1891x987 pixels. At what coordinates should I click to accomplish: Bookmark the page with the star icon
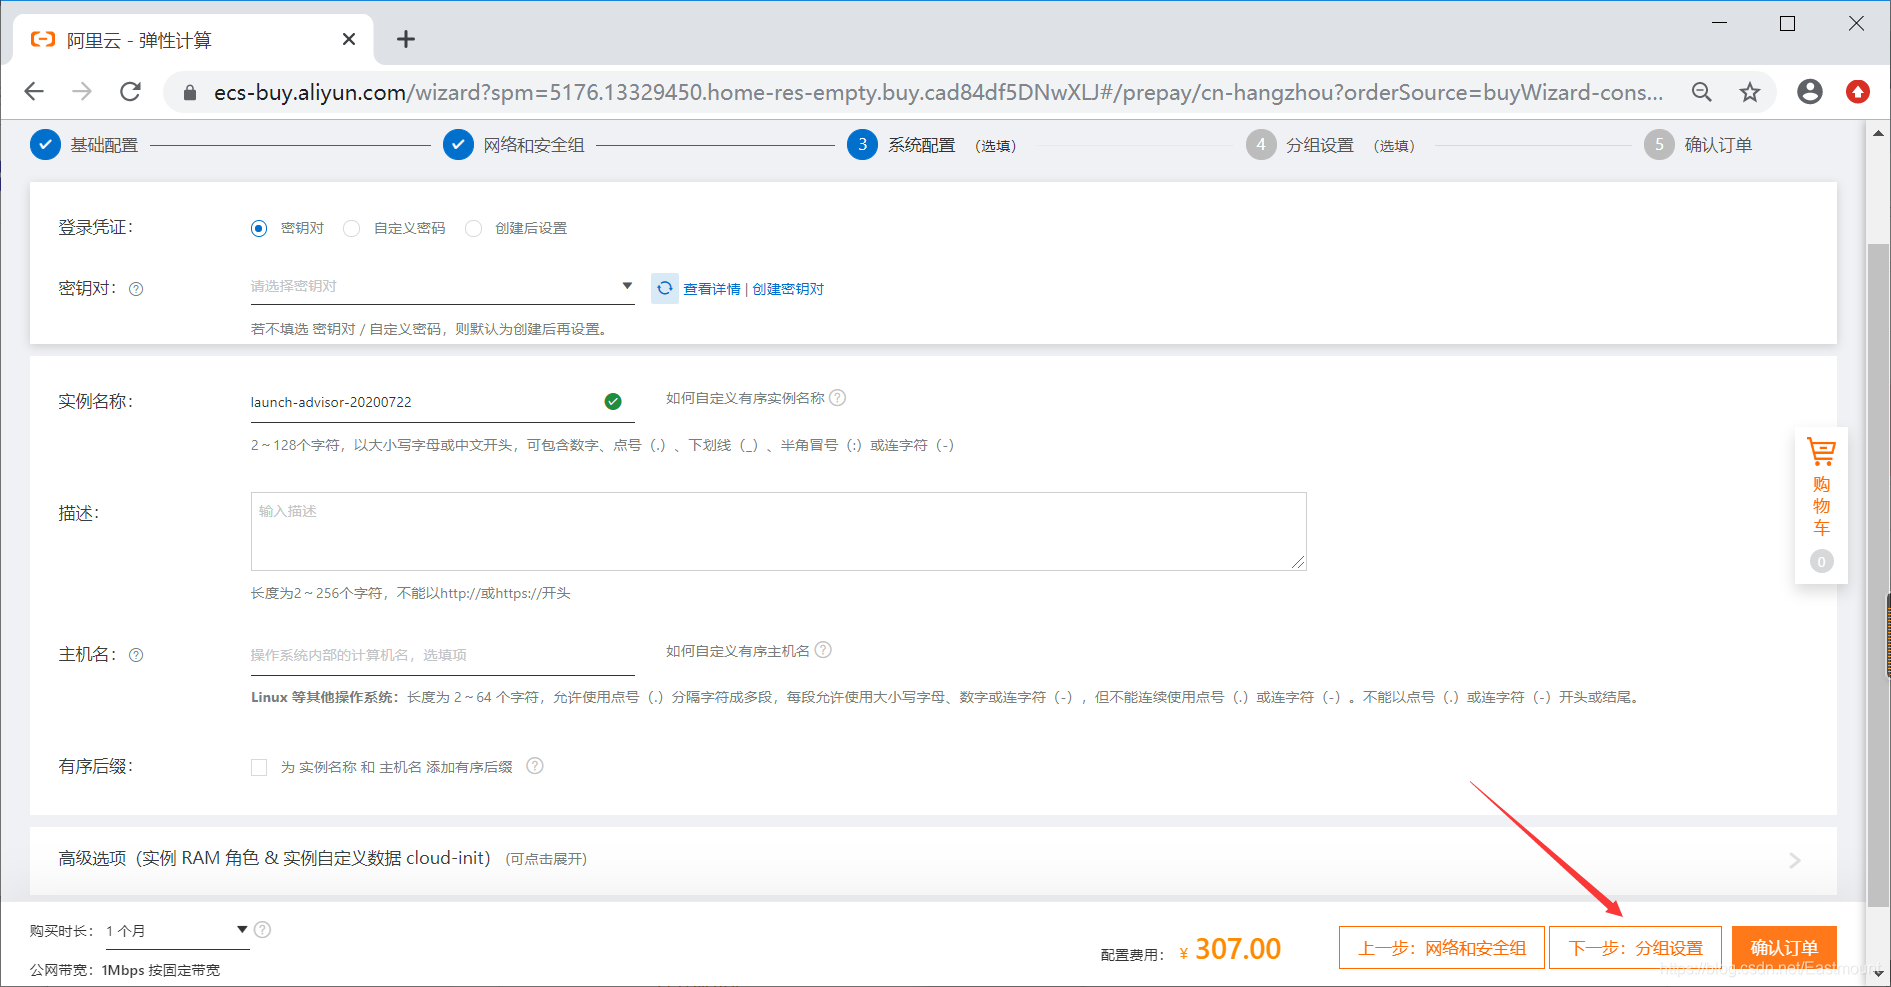(1749, 92)
